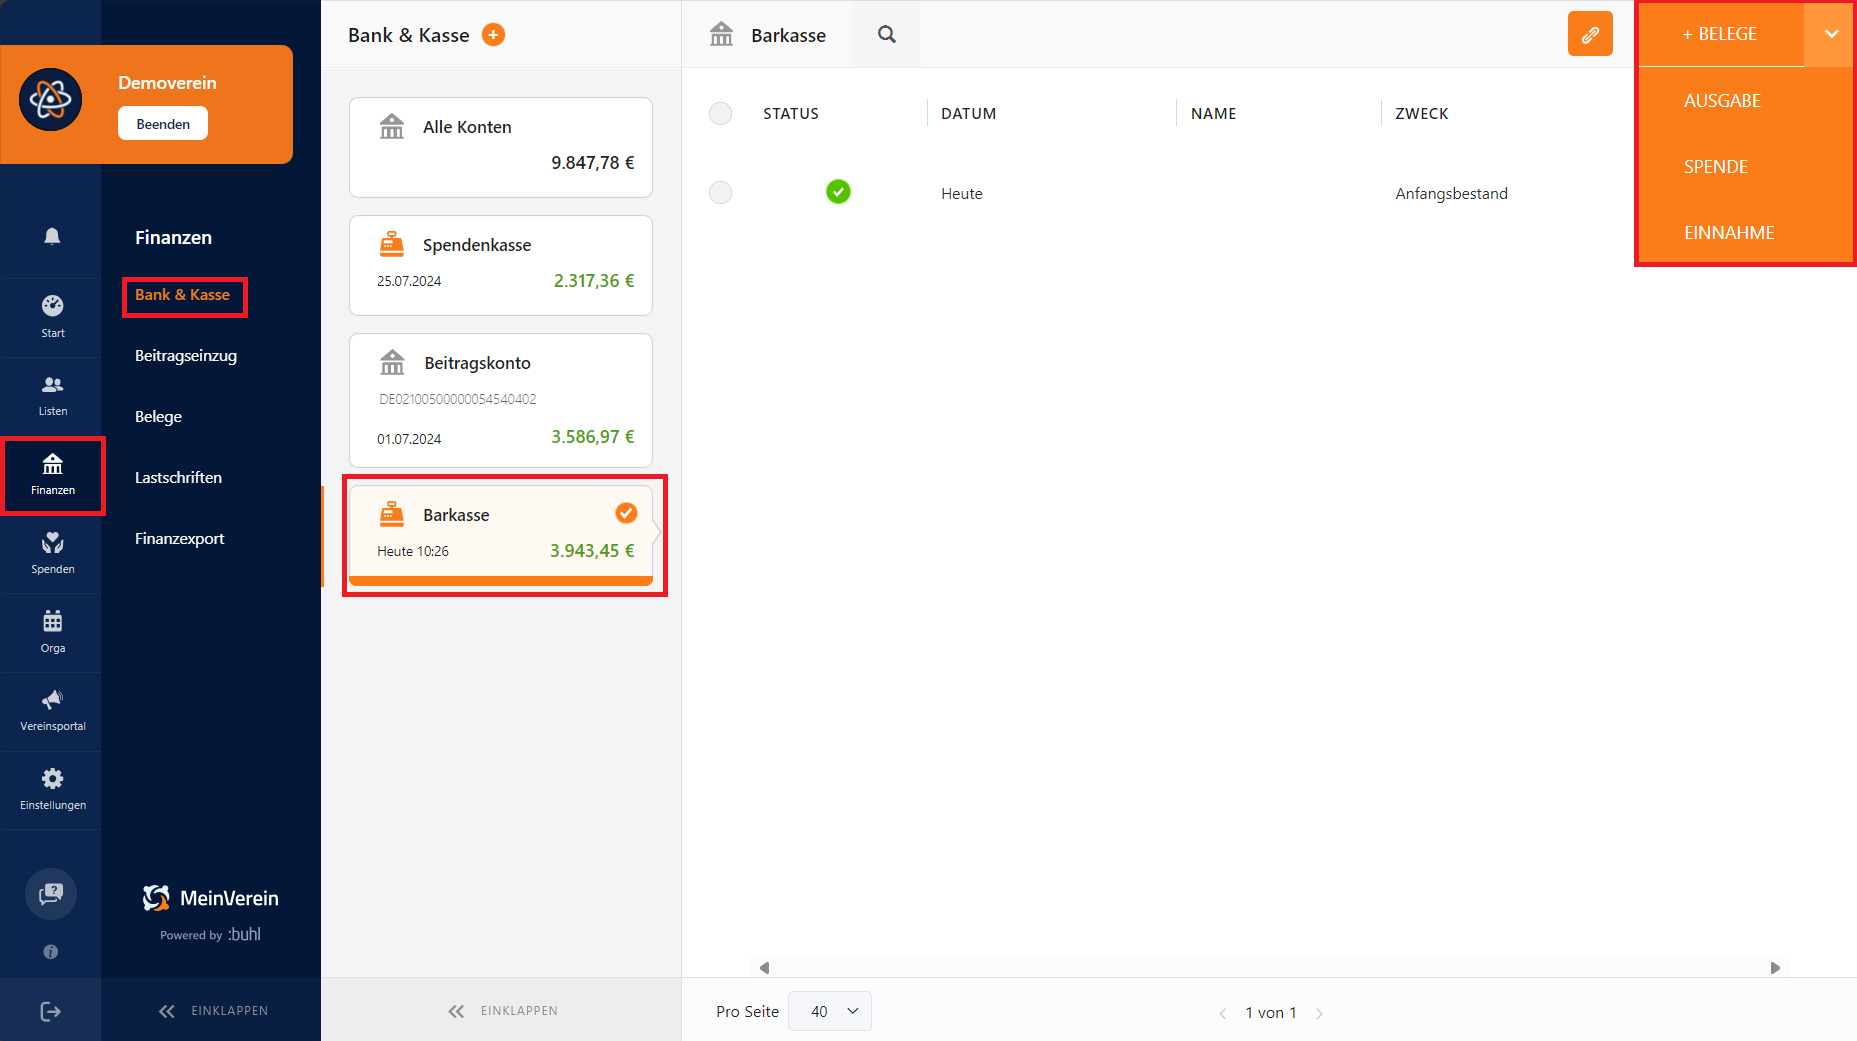Click horizontal scrollbar right arrow
The height and width of the screenshot is (1041, 1857).
pyautogui.click(x=1775, y=968)
